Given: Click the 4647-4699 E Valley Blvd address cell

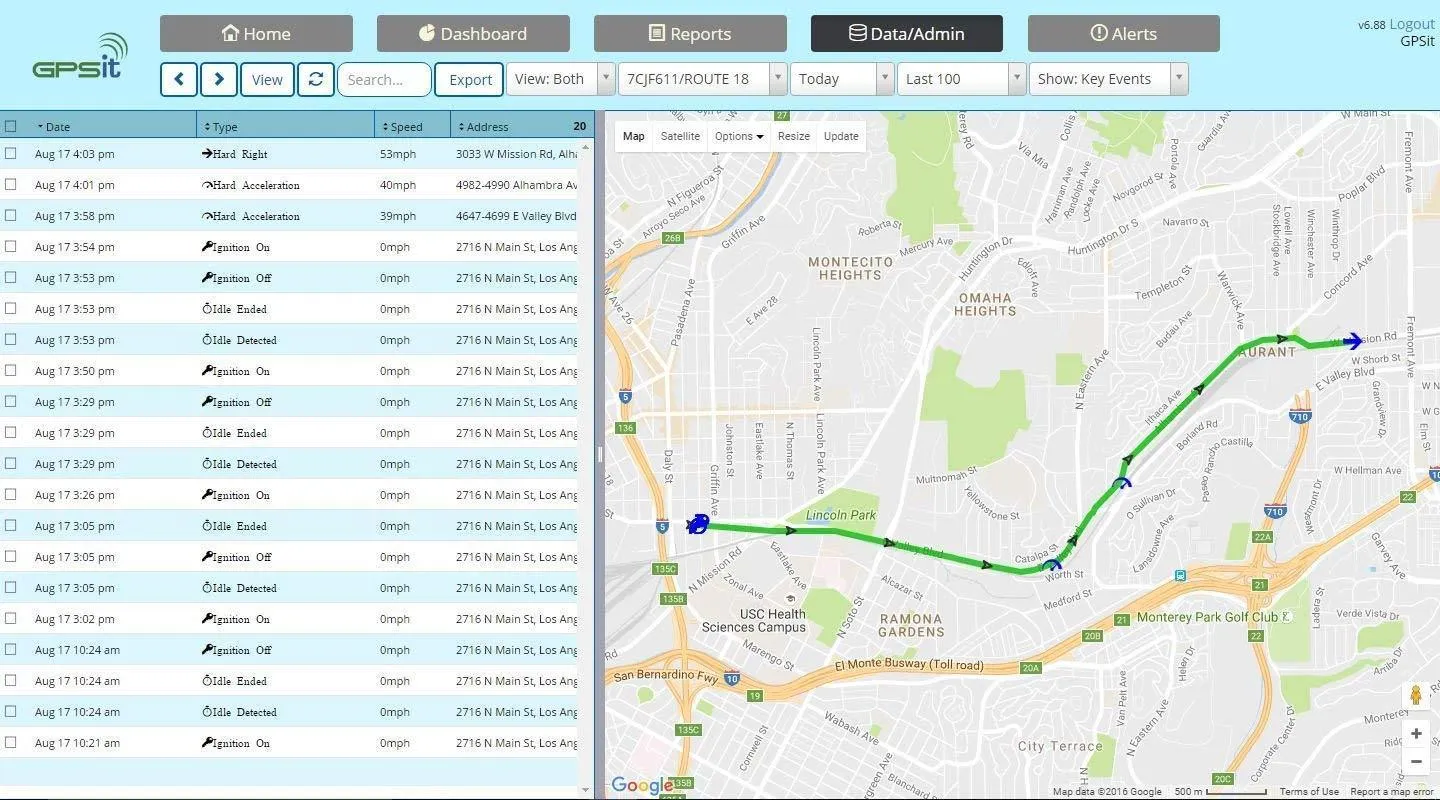Looking at the screenshot, I should pyautogui.click(x=516, y=216).
